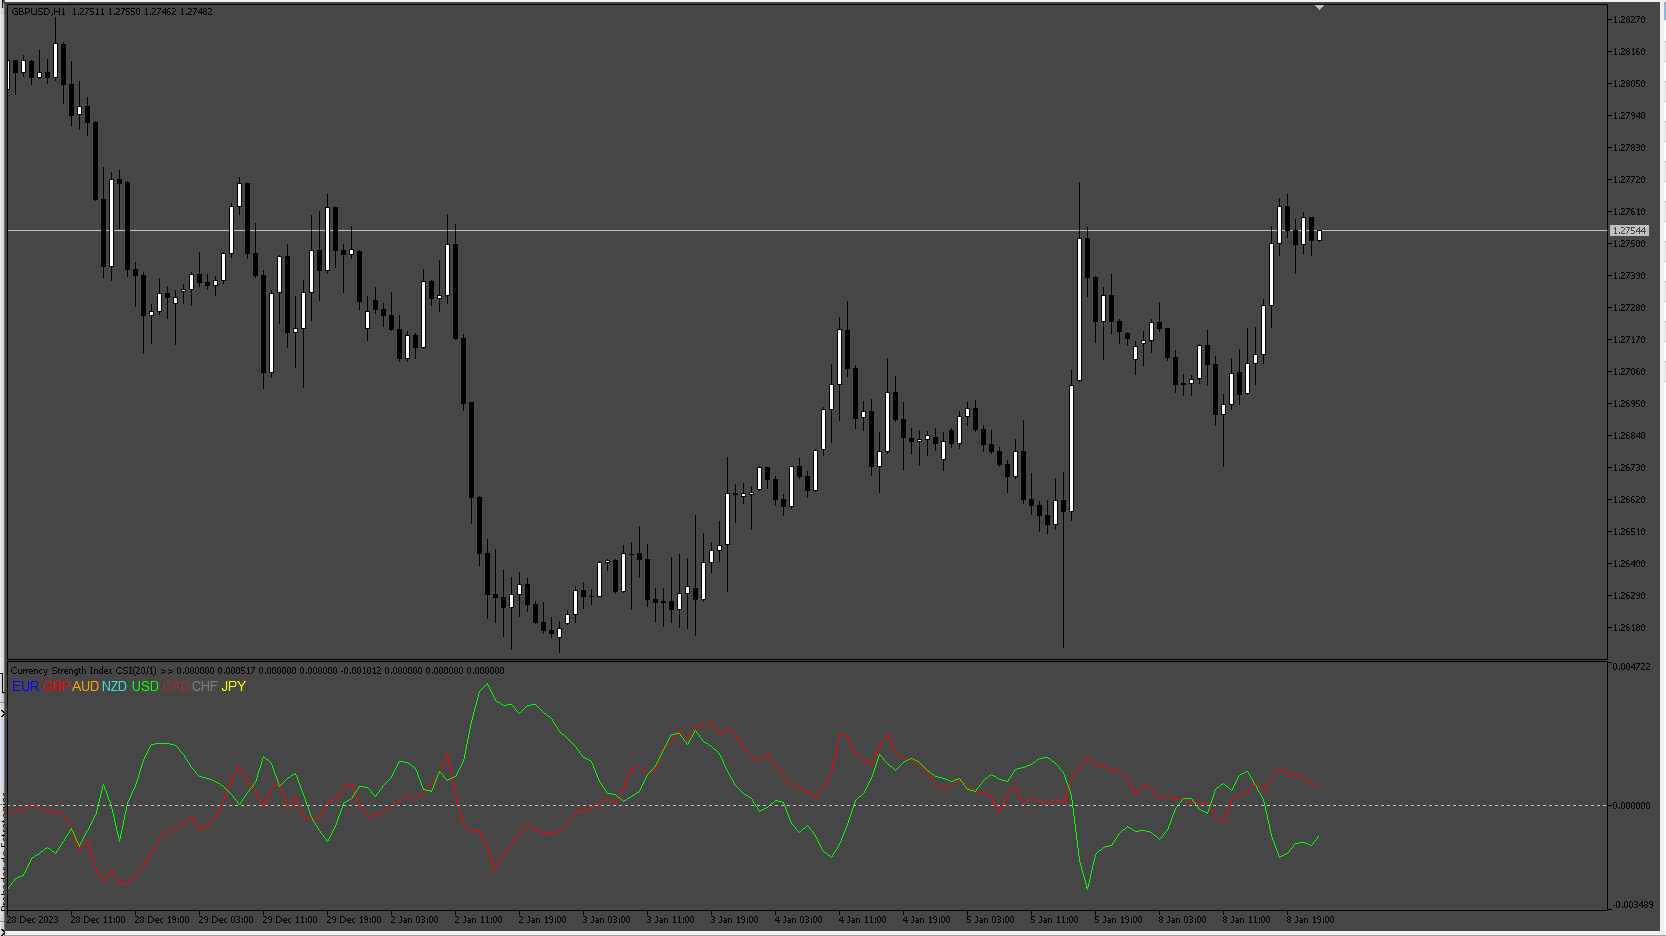
Task: Click the 0.004722 indicator scale value
Action: (x=1633, y=666)
